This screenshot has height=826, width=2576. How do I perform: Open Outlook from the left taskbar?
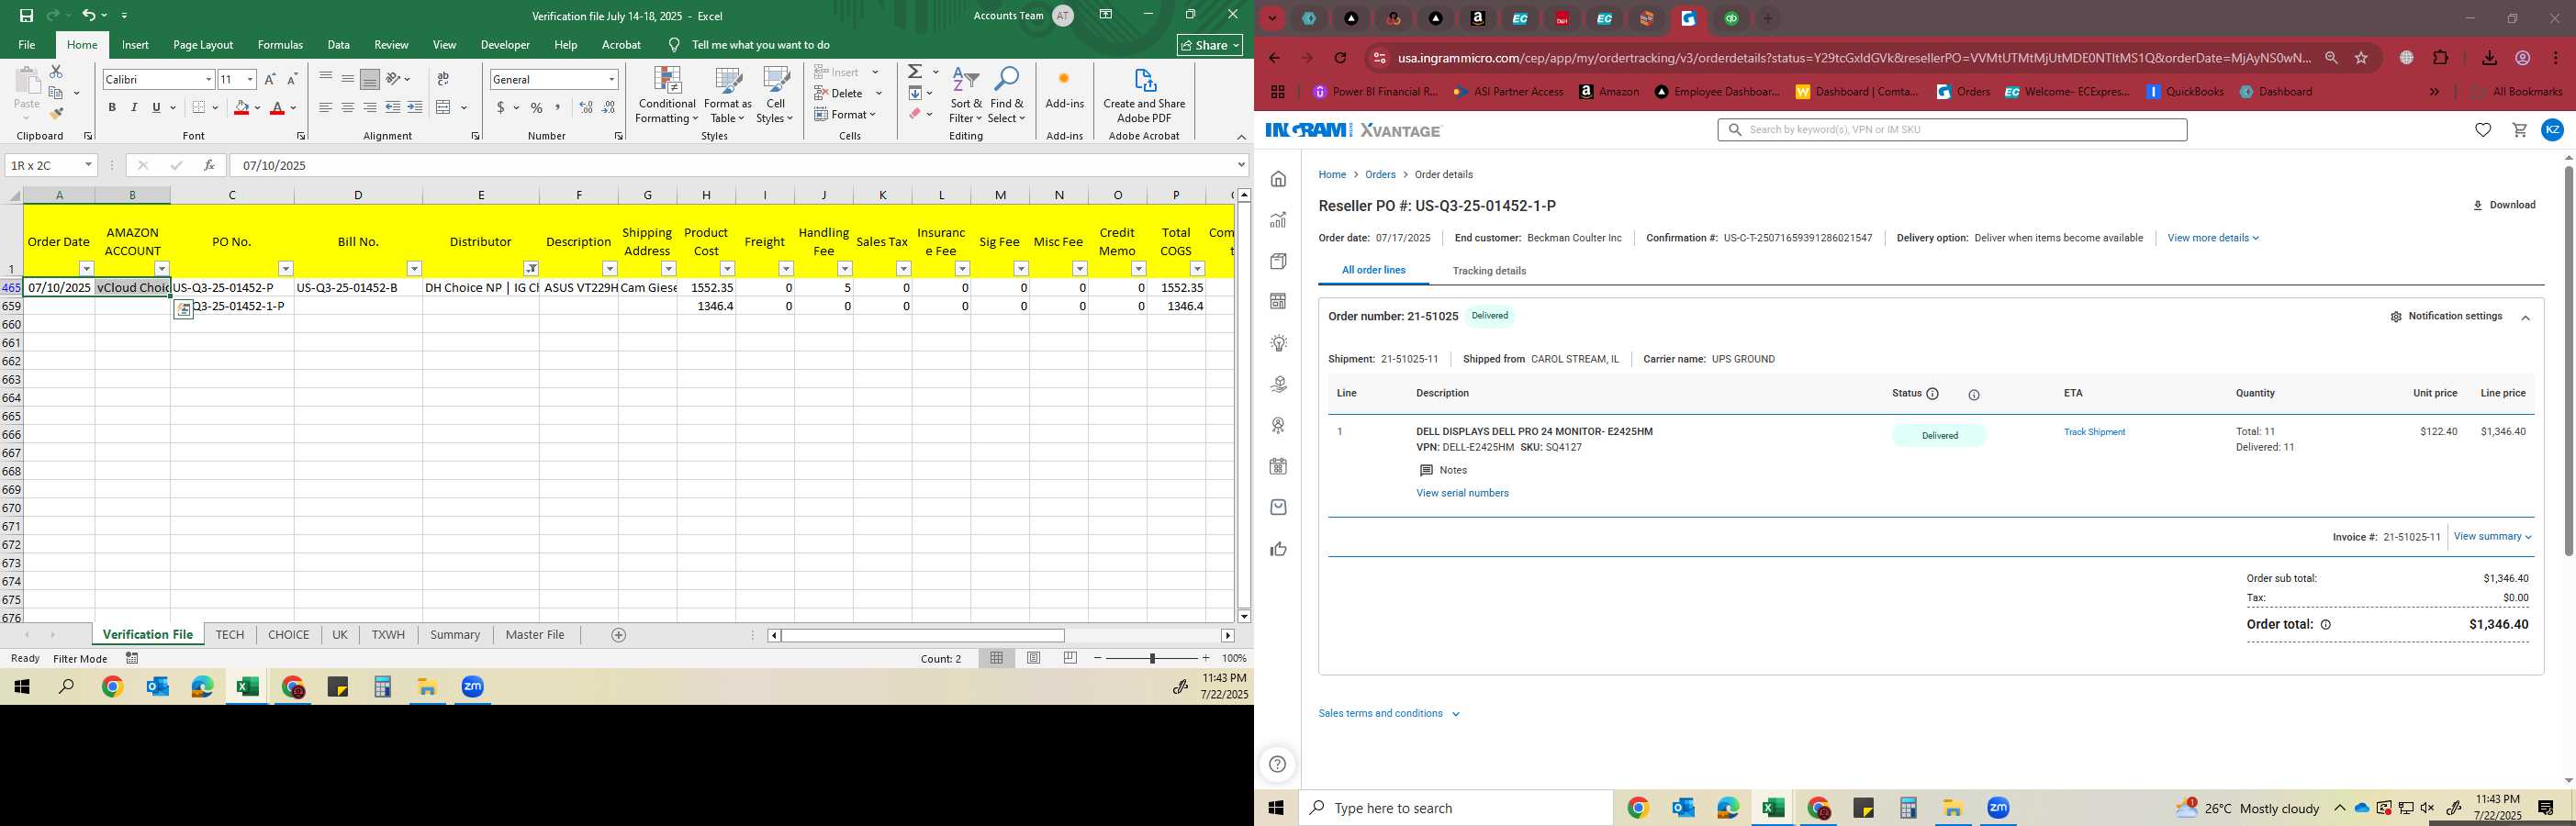tap(157, 687)
